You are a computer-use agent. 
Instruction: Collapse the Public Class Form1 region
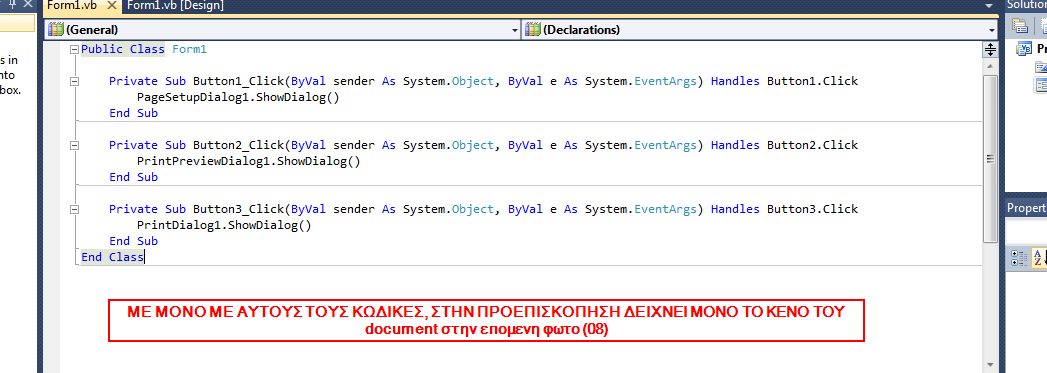point(74,49)
